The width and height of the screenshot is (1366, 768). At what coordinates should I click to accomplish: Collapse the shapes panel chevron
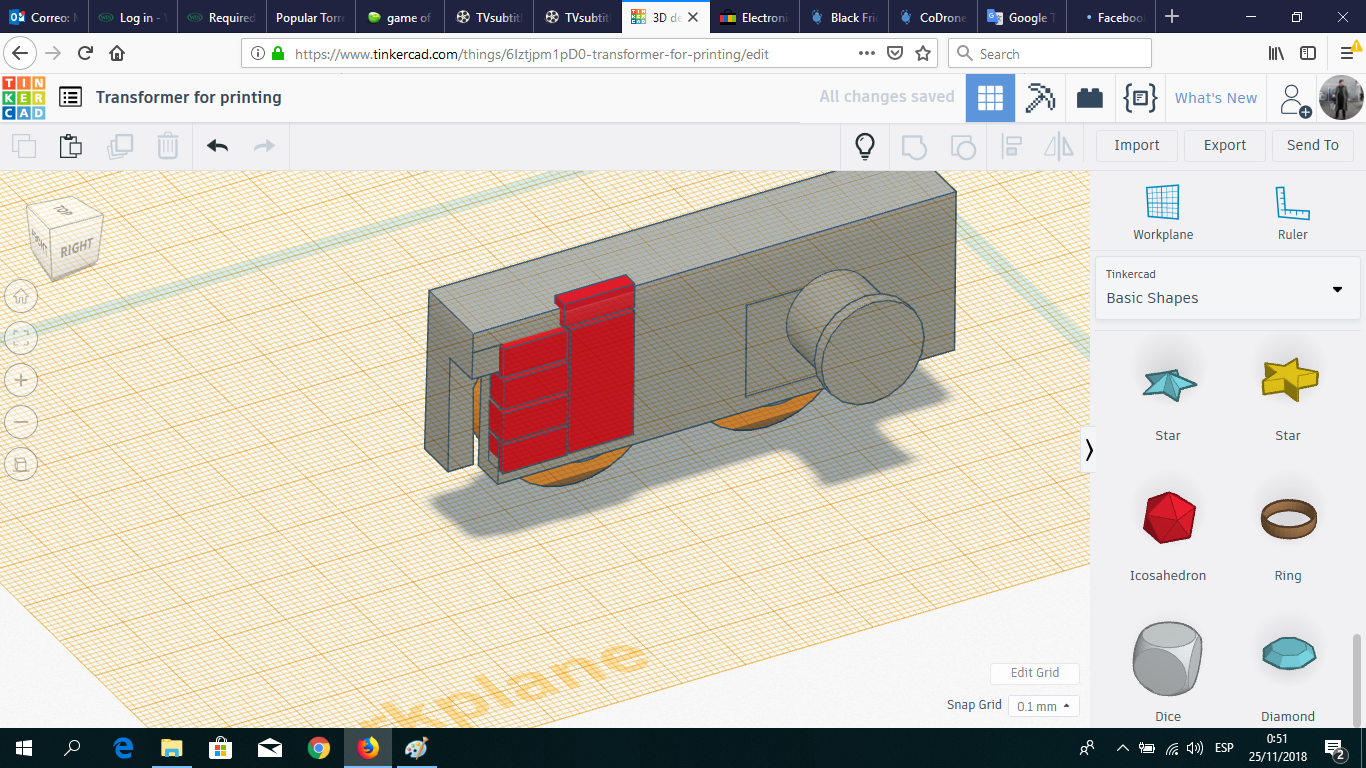[1089, 450]
